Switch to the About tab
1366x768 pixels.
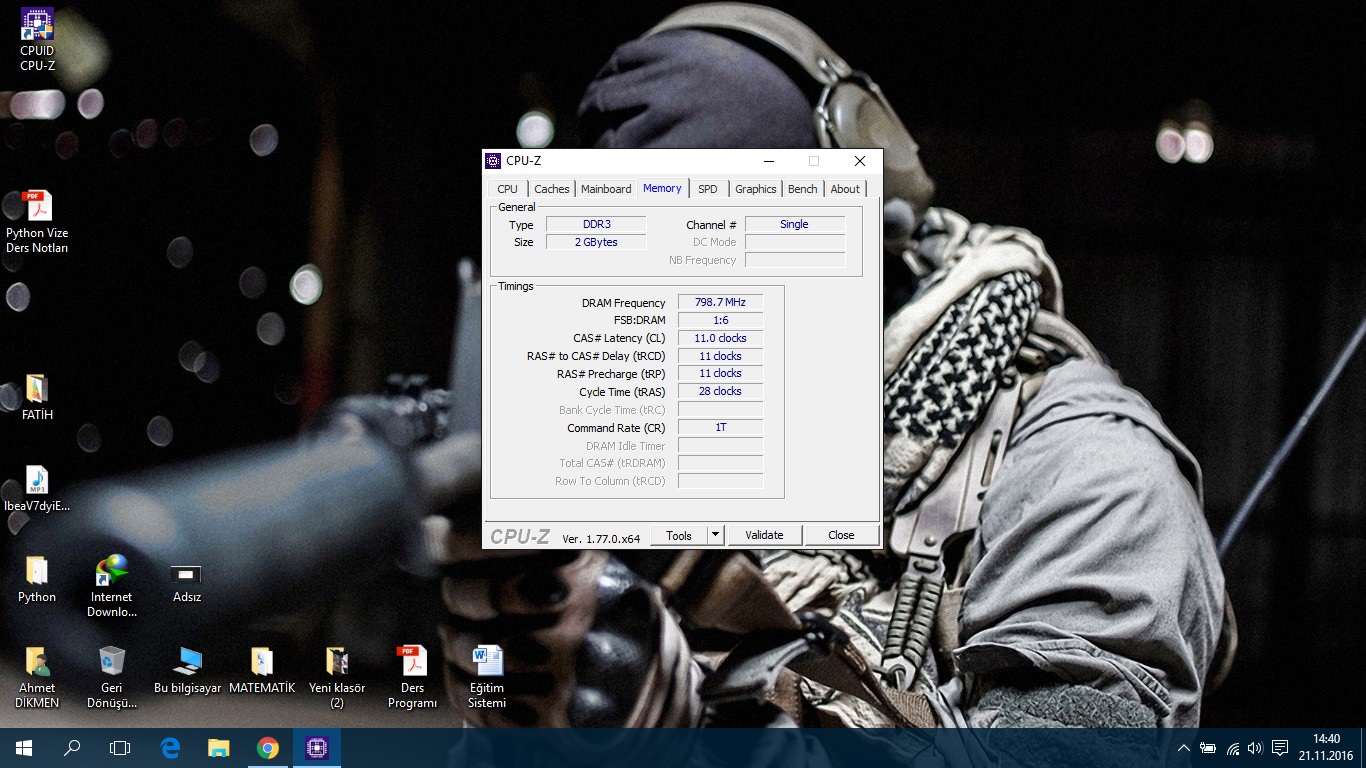[845, 189]
